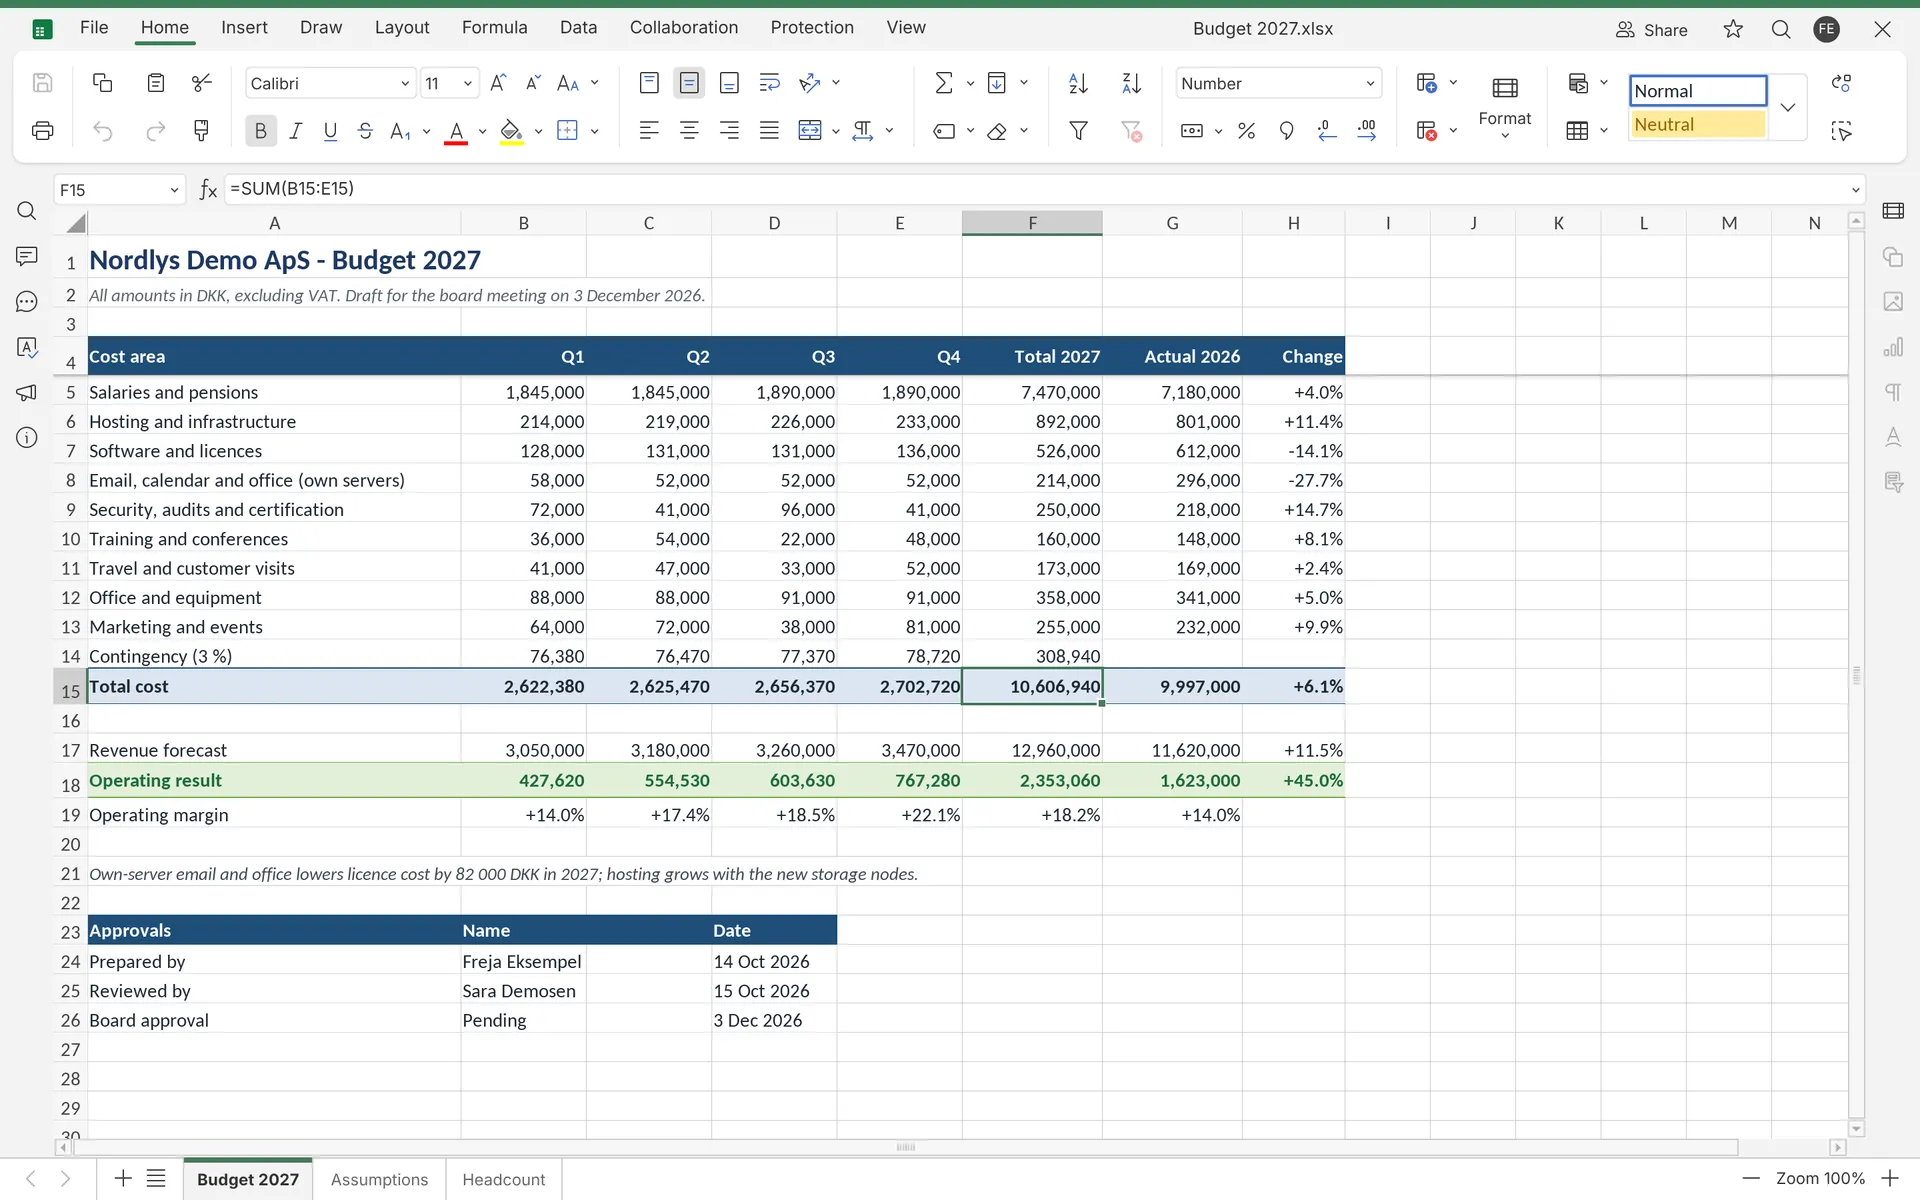Switch to the Headcount sheet tab

tap(504, 1180)
